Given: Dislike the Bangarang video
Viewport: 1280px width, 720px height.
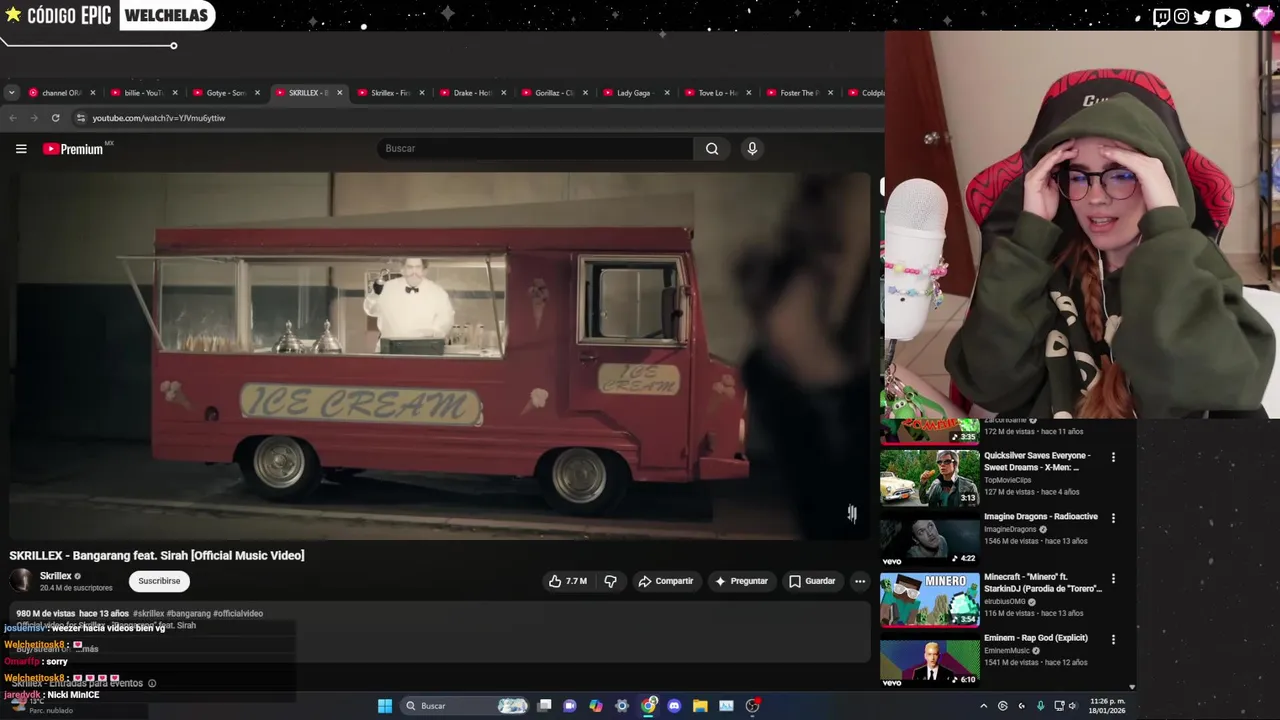Looking at the screenshot, I should (x=610, y=581).
